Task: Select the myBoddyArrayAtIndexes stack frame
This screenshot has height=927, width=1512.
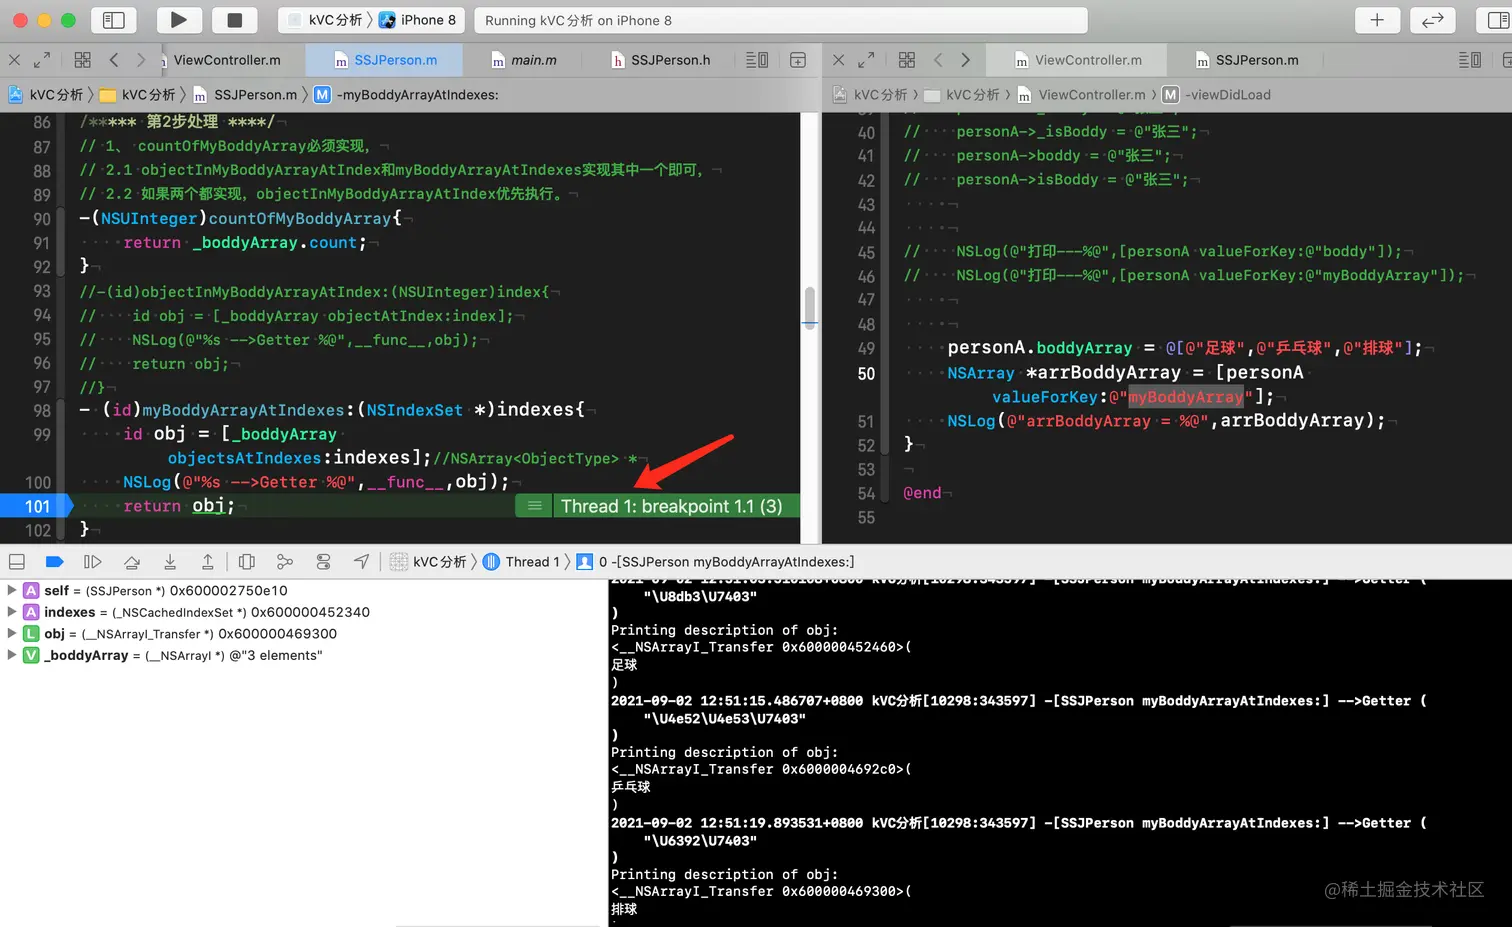Action: 716,562
